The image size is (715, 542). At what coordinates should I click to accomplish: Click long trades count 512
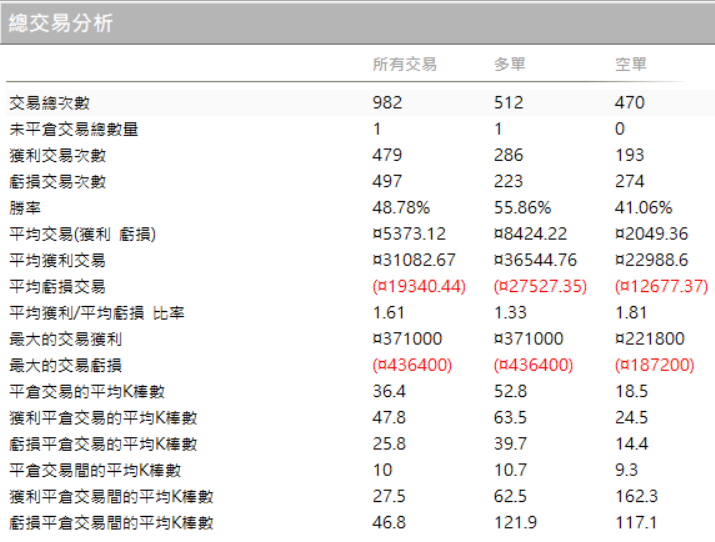(508, 103)
